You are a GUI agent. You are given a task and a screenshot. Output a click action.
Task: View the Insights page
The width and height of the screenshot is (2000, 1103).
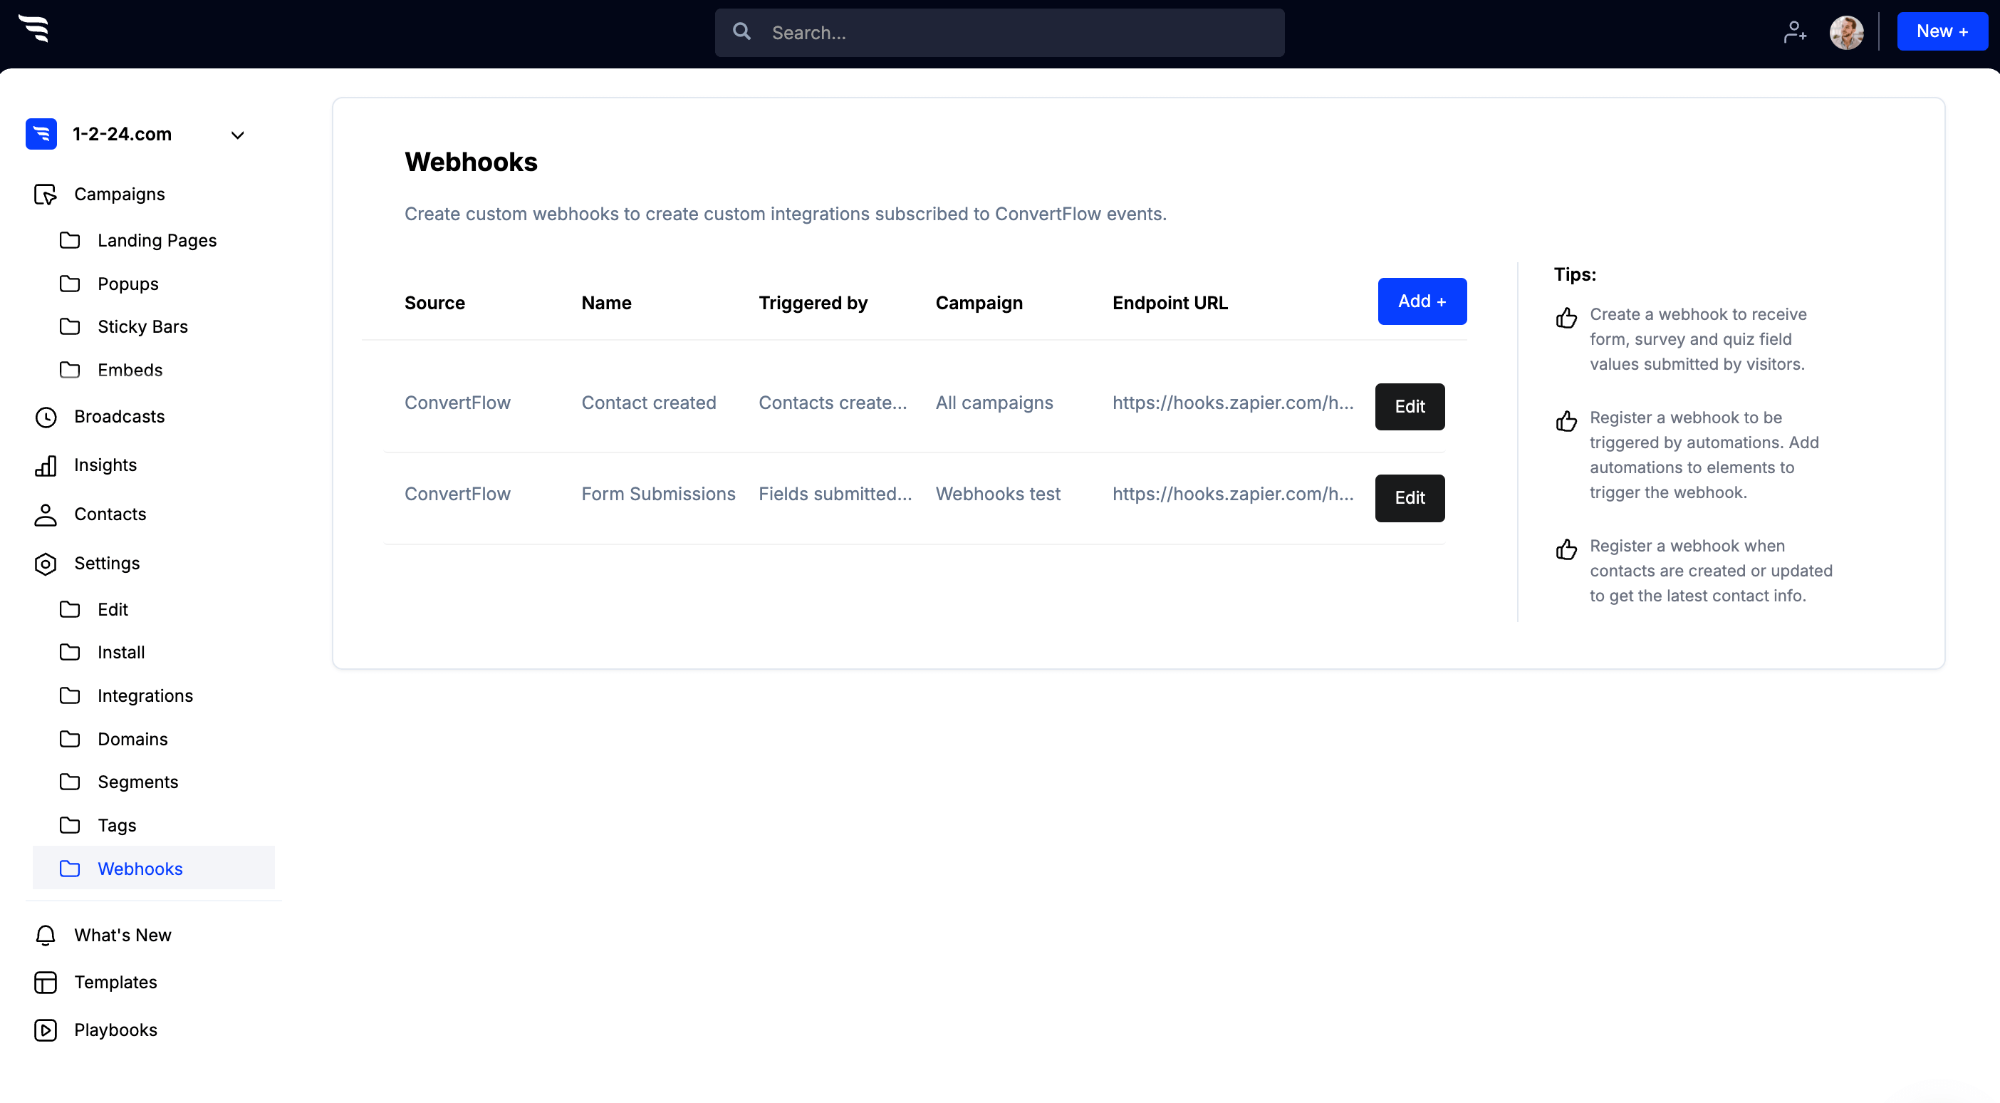point(105,465)
